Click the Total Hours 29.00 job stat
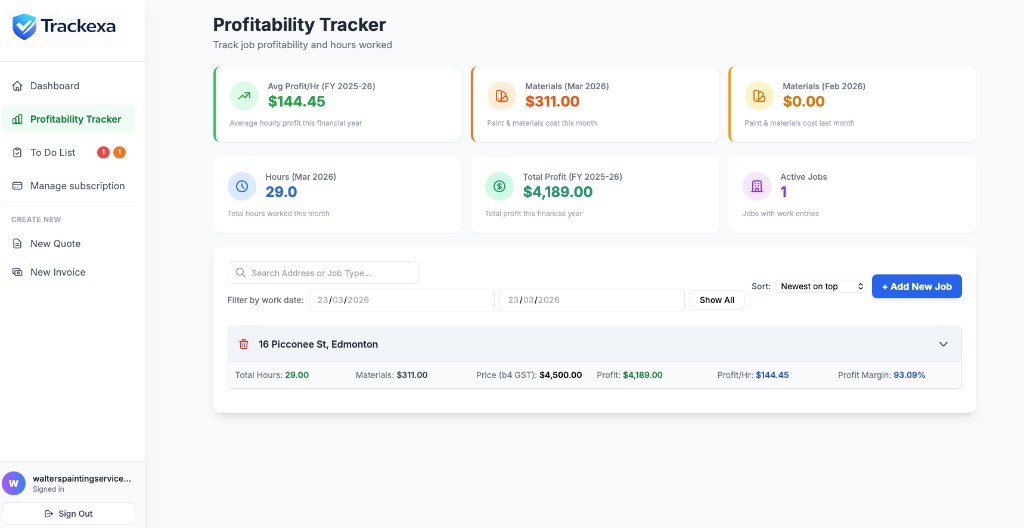This screenshot has width=1024, height=528. click(272, 375)
